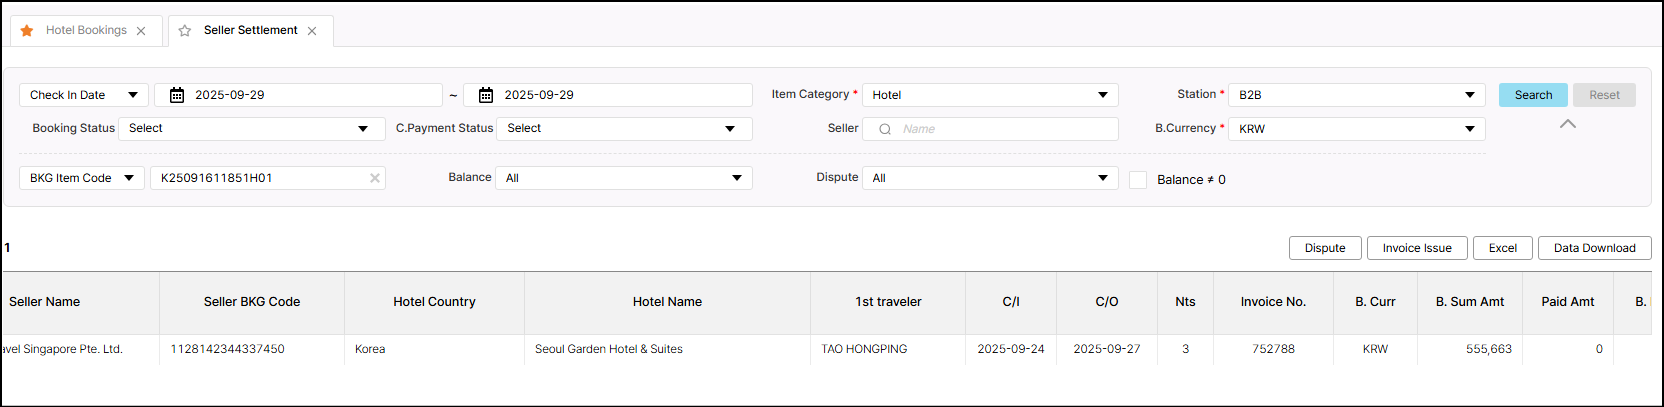Click the outline star on Seller Settlement tab
This screenshot has height=407, width=1664.
(x=185, y=31)
